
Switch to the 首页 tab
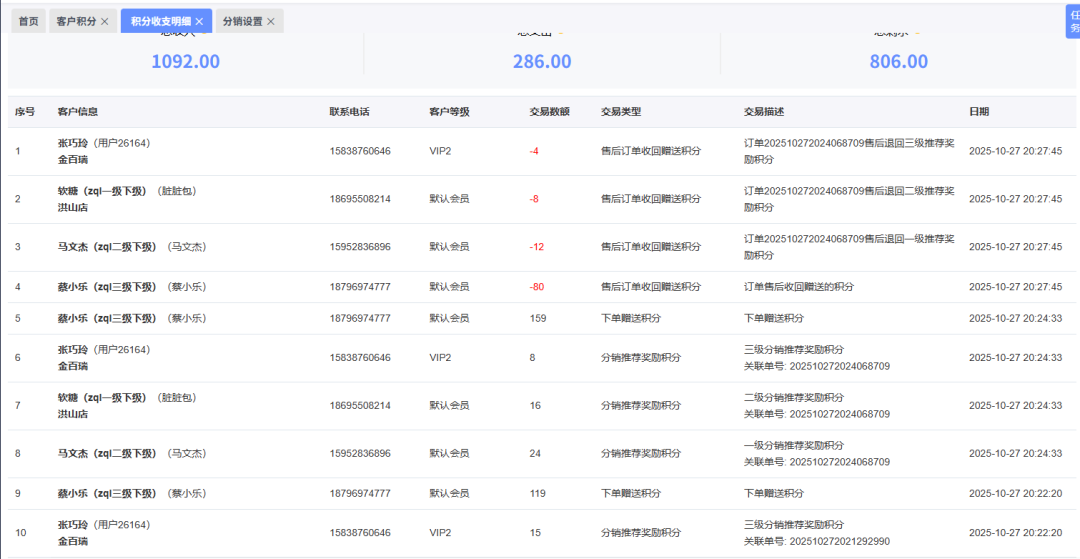29,21
